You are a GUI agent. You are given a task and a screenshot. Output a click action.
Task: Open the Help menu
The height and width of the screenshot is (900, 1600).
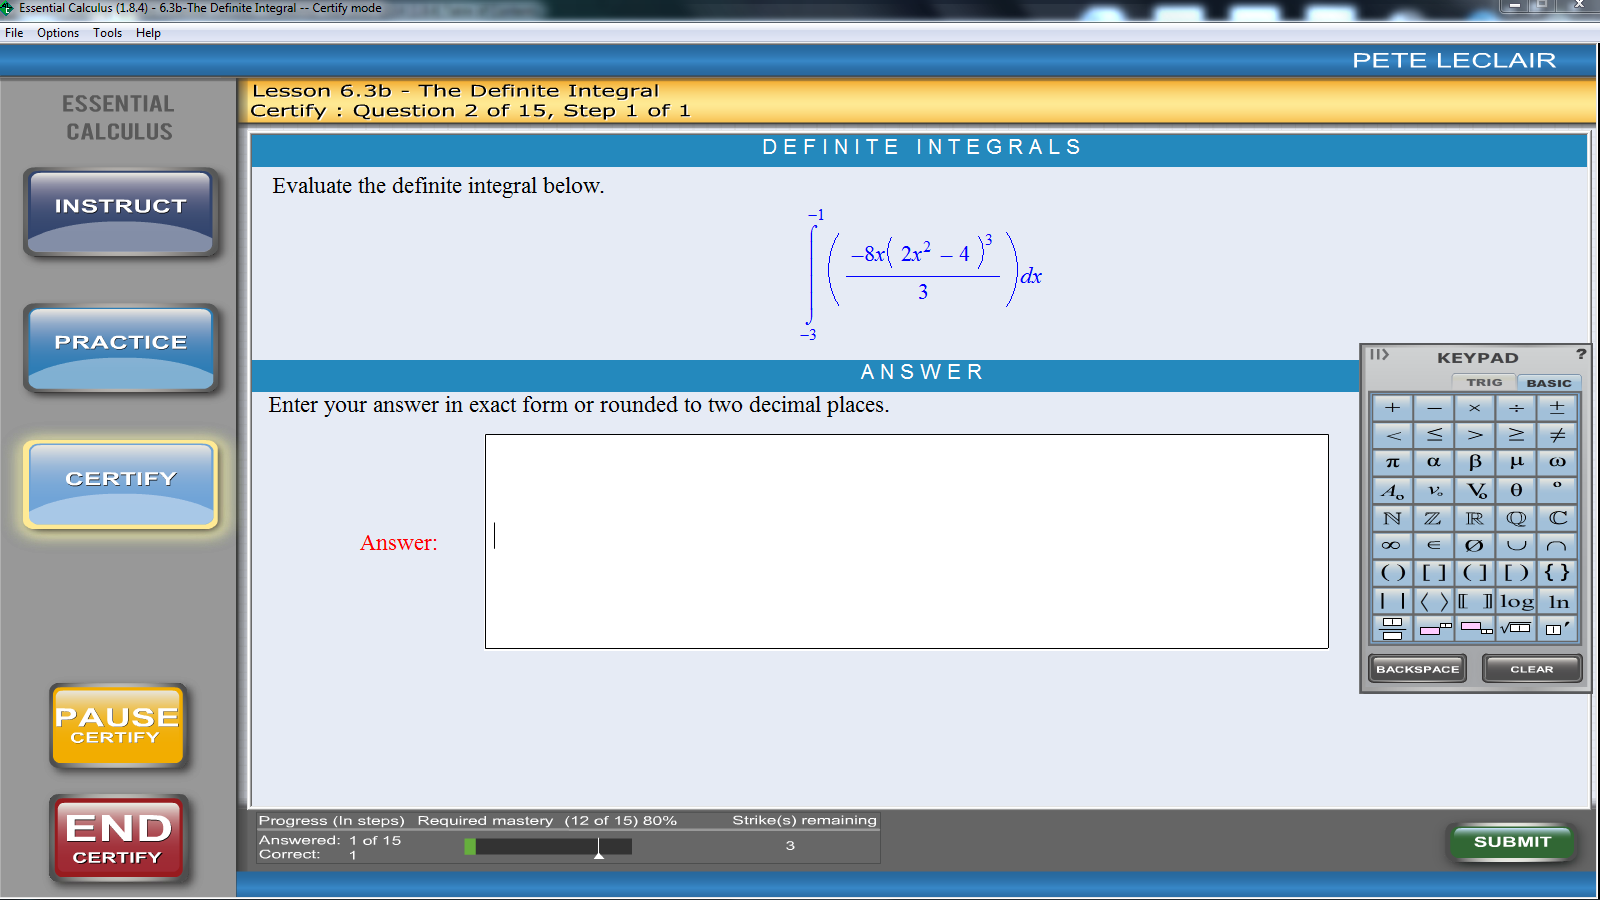pos(148,33)
